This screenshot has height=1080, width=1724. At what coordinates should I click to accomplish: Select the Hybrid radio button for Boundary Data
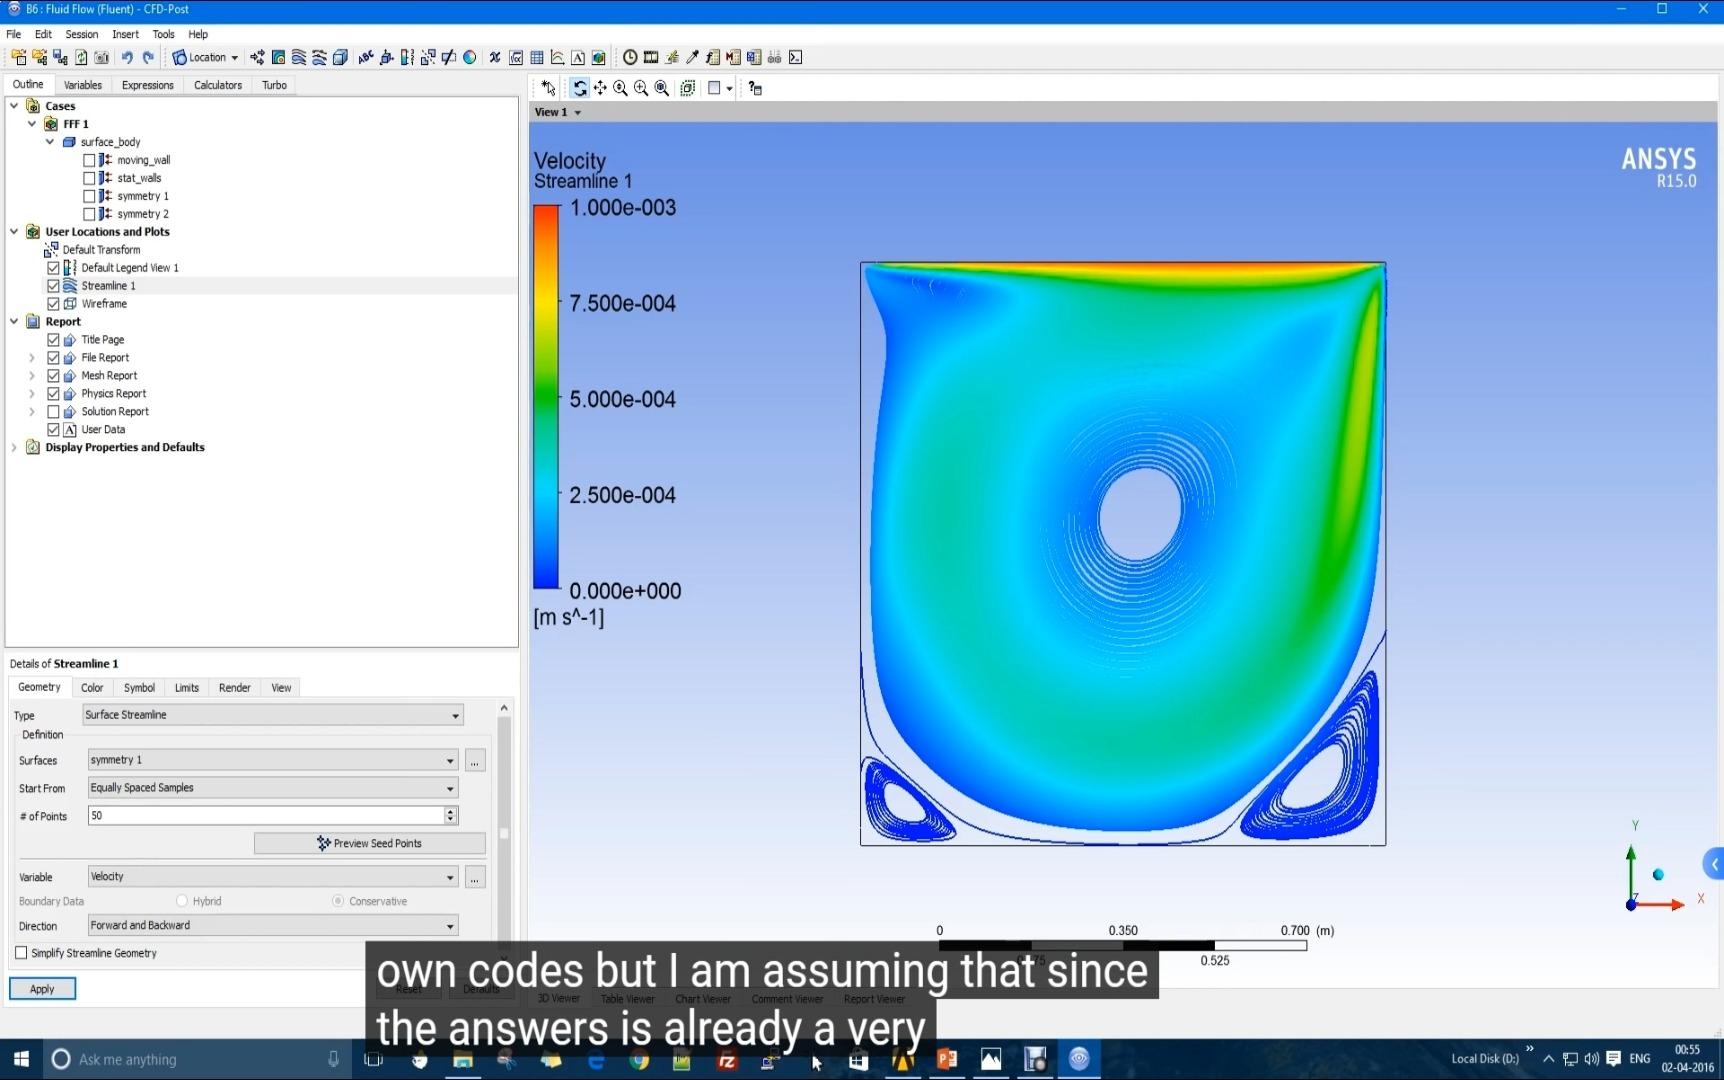click(x=182, y=901)
